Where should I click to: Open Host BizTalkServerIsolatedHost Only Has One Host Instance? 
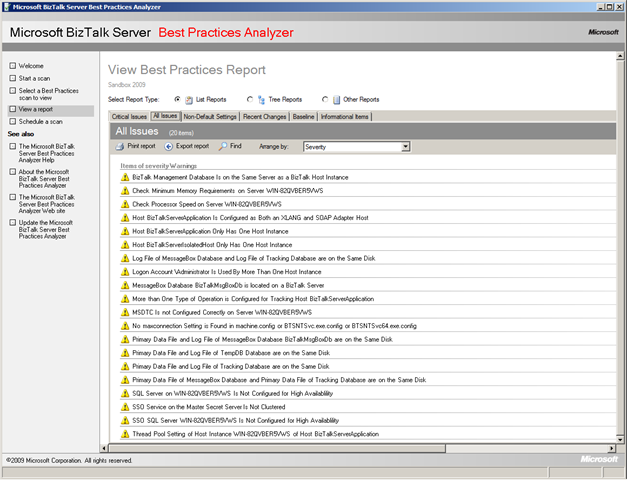(x=212, y=245)
